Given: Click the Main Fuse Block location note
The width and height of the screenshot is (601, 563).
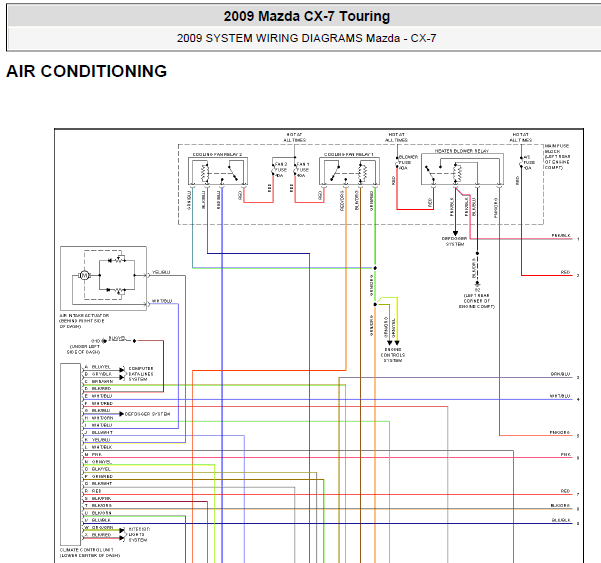Looking at the screenshot, I should (557, 157).
